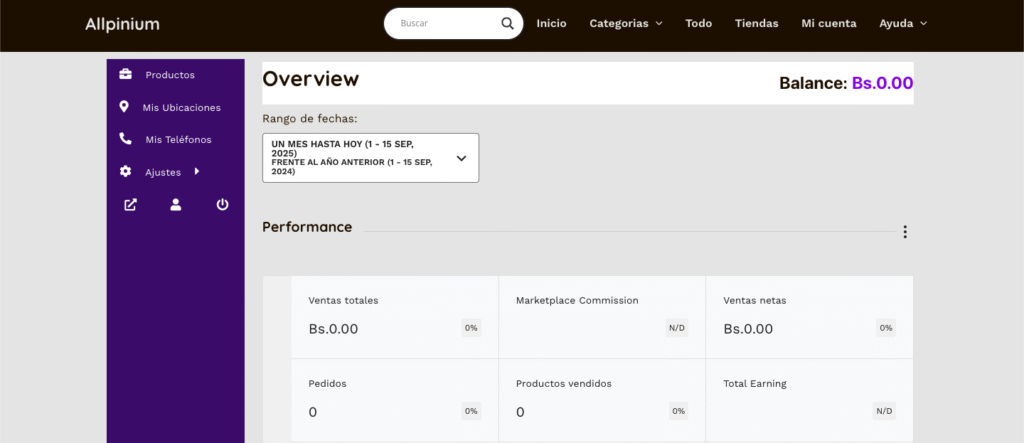
Task: Open Tiendas in the top navigation
Action: point(757,23)
